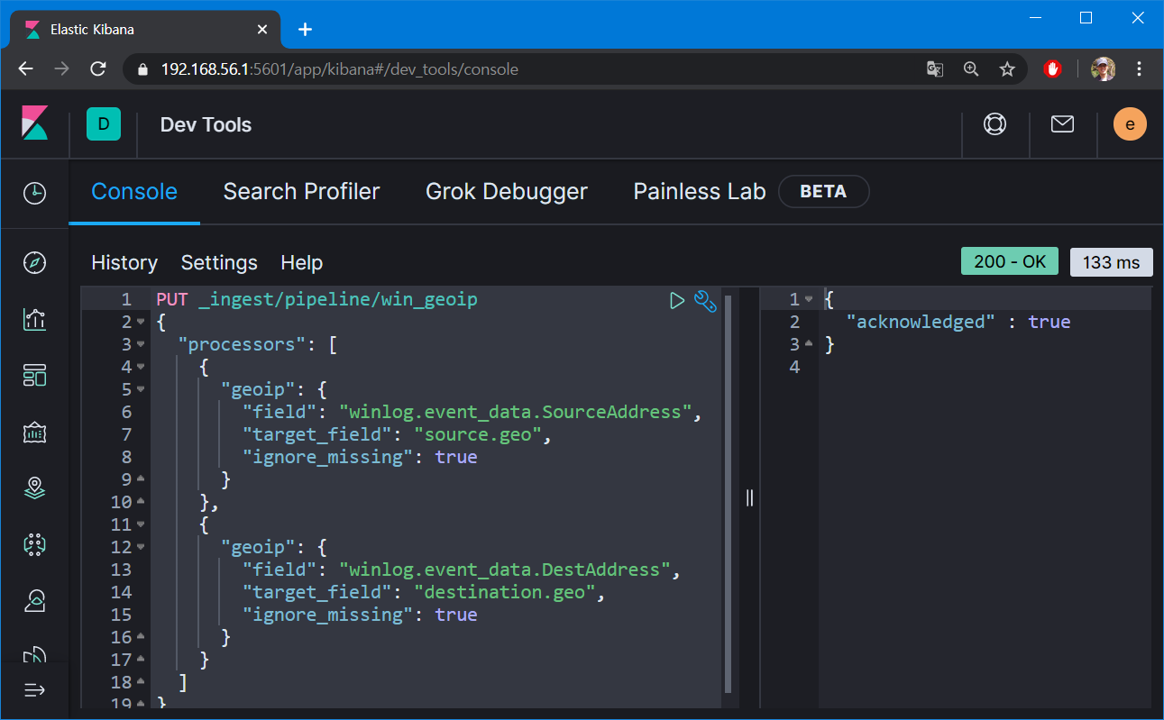
Task: Open the sidebar icon just below Machine Learning
Action: 34,601
